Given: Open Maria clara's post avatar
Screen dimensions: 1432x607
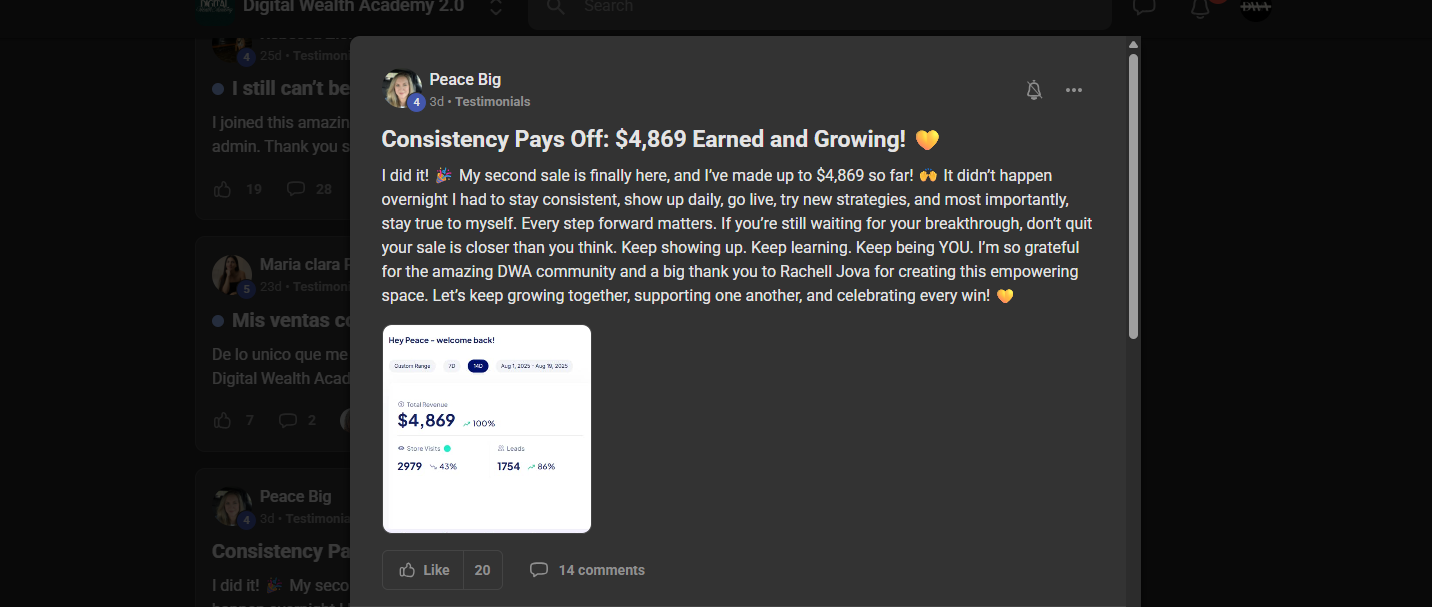Looking at the screenshot, I should 232,275.
